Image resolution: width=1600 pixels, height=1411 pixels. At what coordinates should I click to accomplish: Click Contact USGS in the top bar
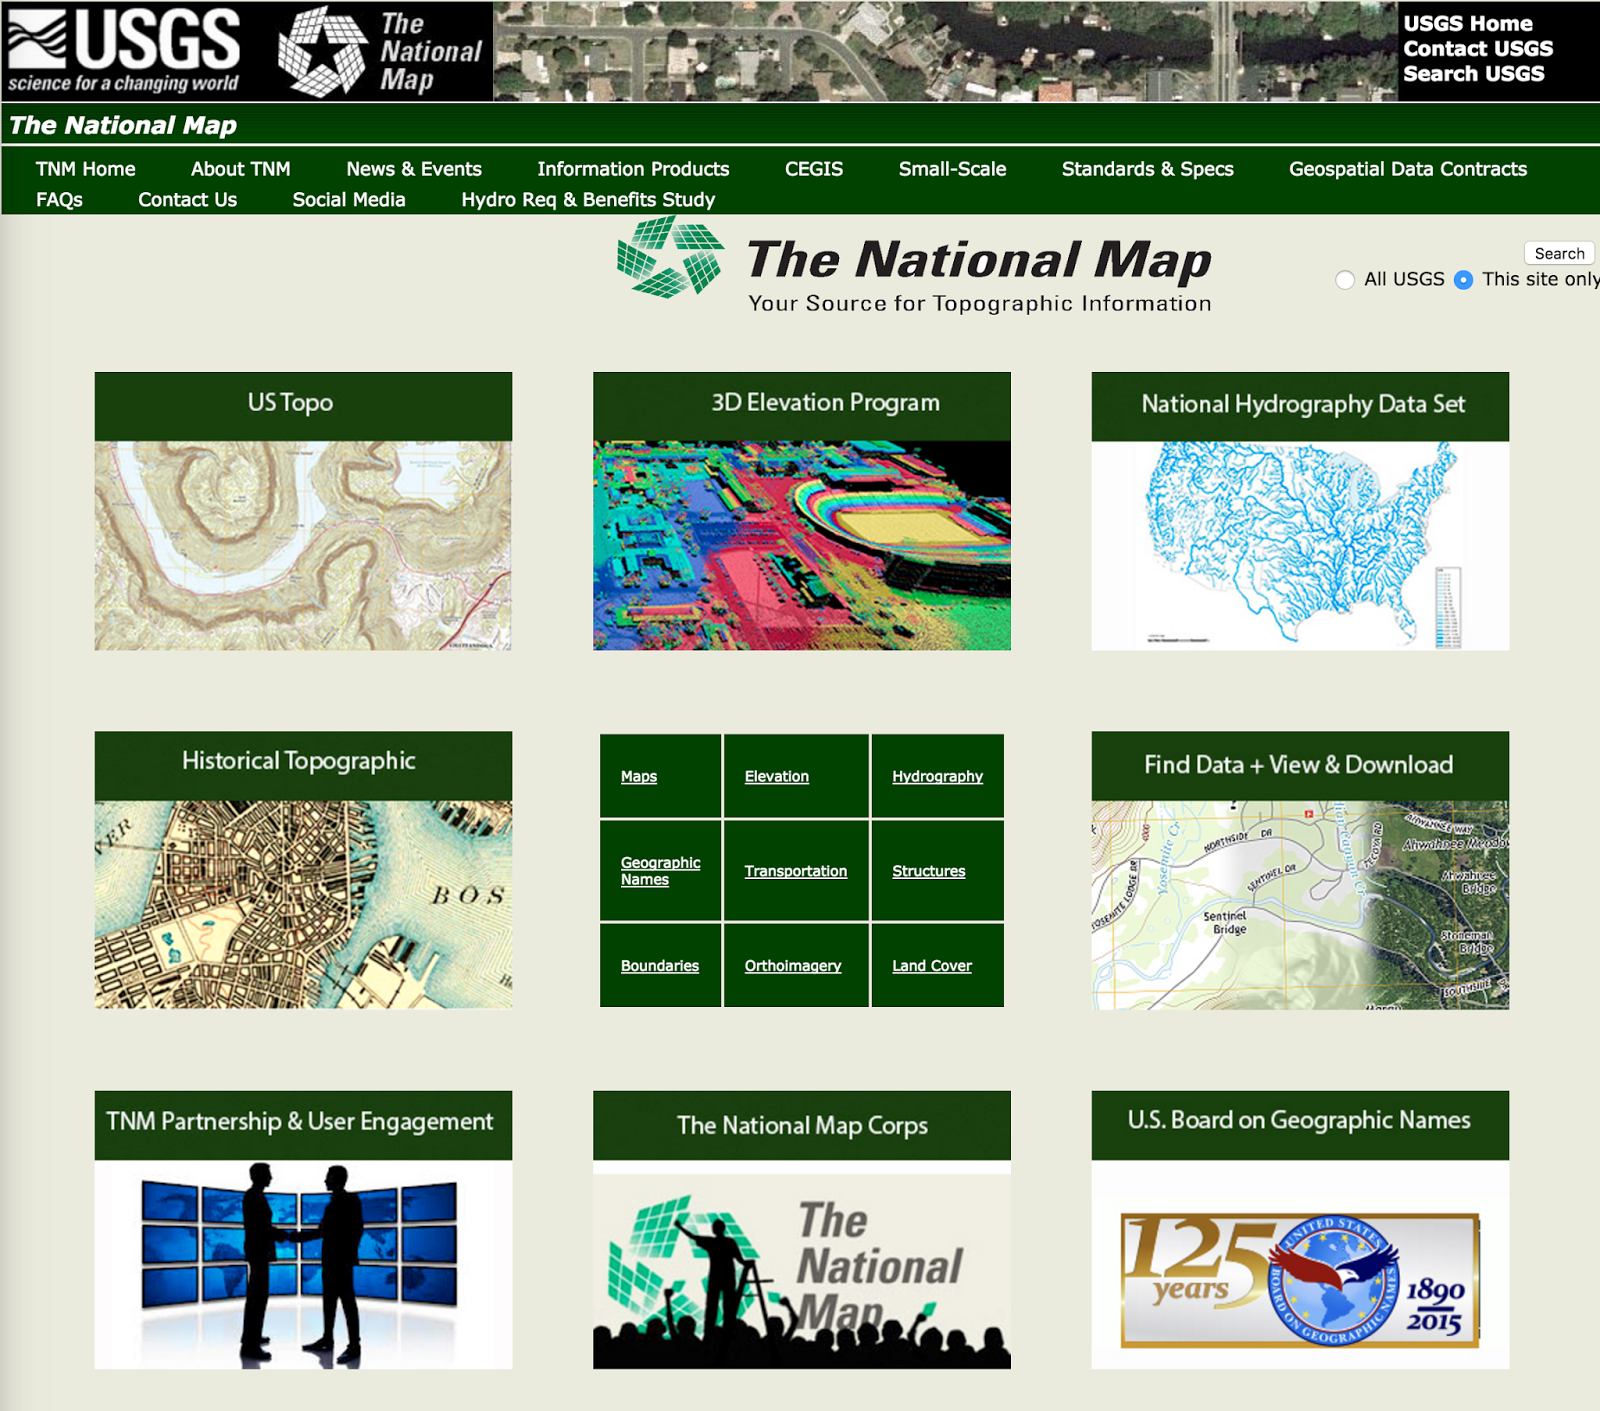(x=1478, y=48)
